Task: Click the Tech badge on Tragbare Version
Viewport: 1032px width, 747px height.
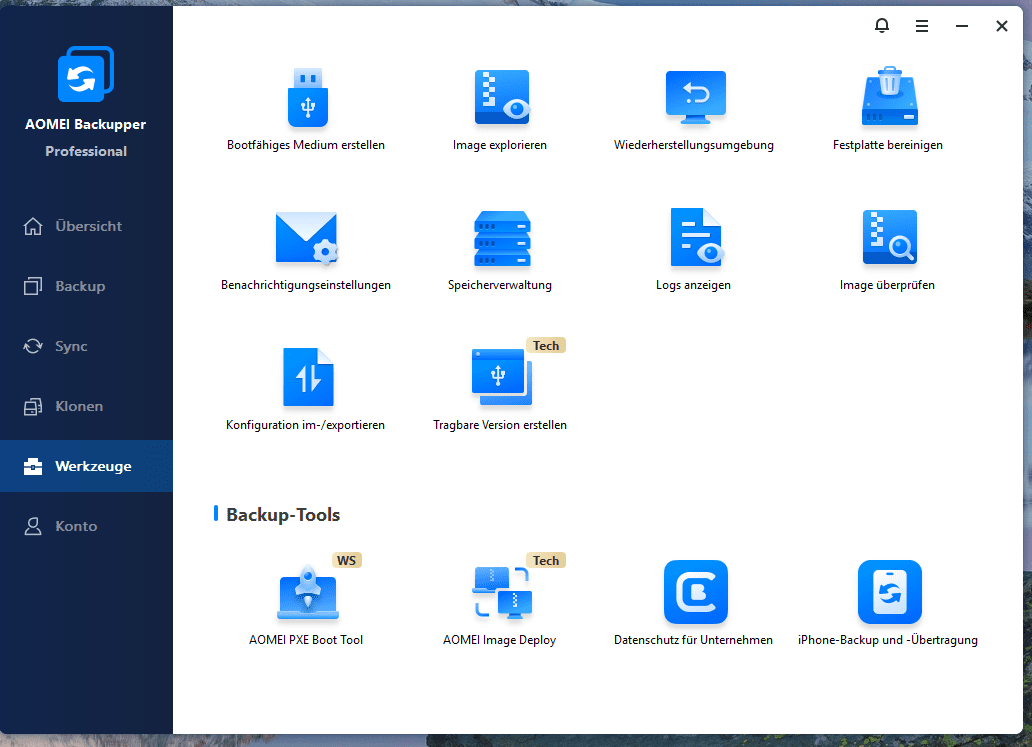Action: [546, 346]
